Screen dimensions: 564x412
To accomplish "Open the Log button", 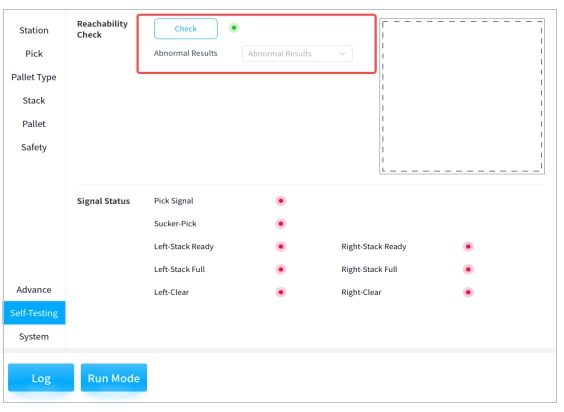I will (41, 378).
